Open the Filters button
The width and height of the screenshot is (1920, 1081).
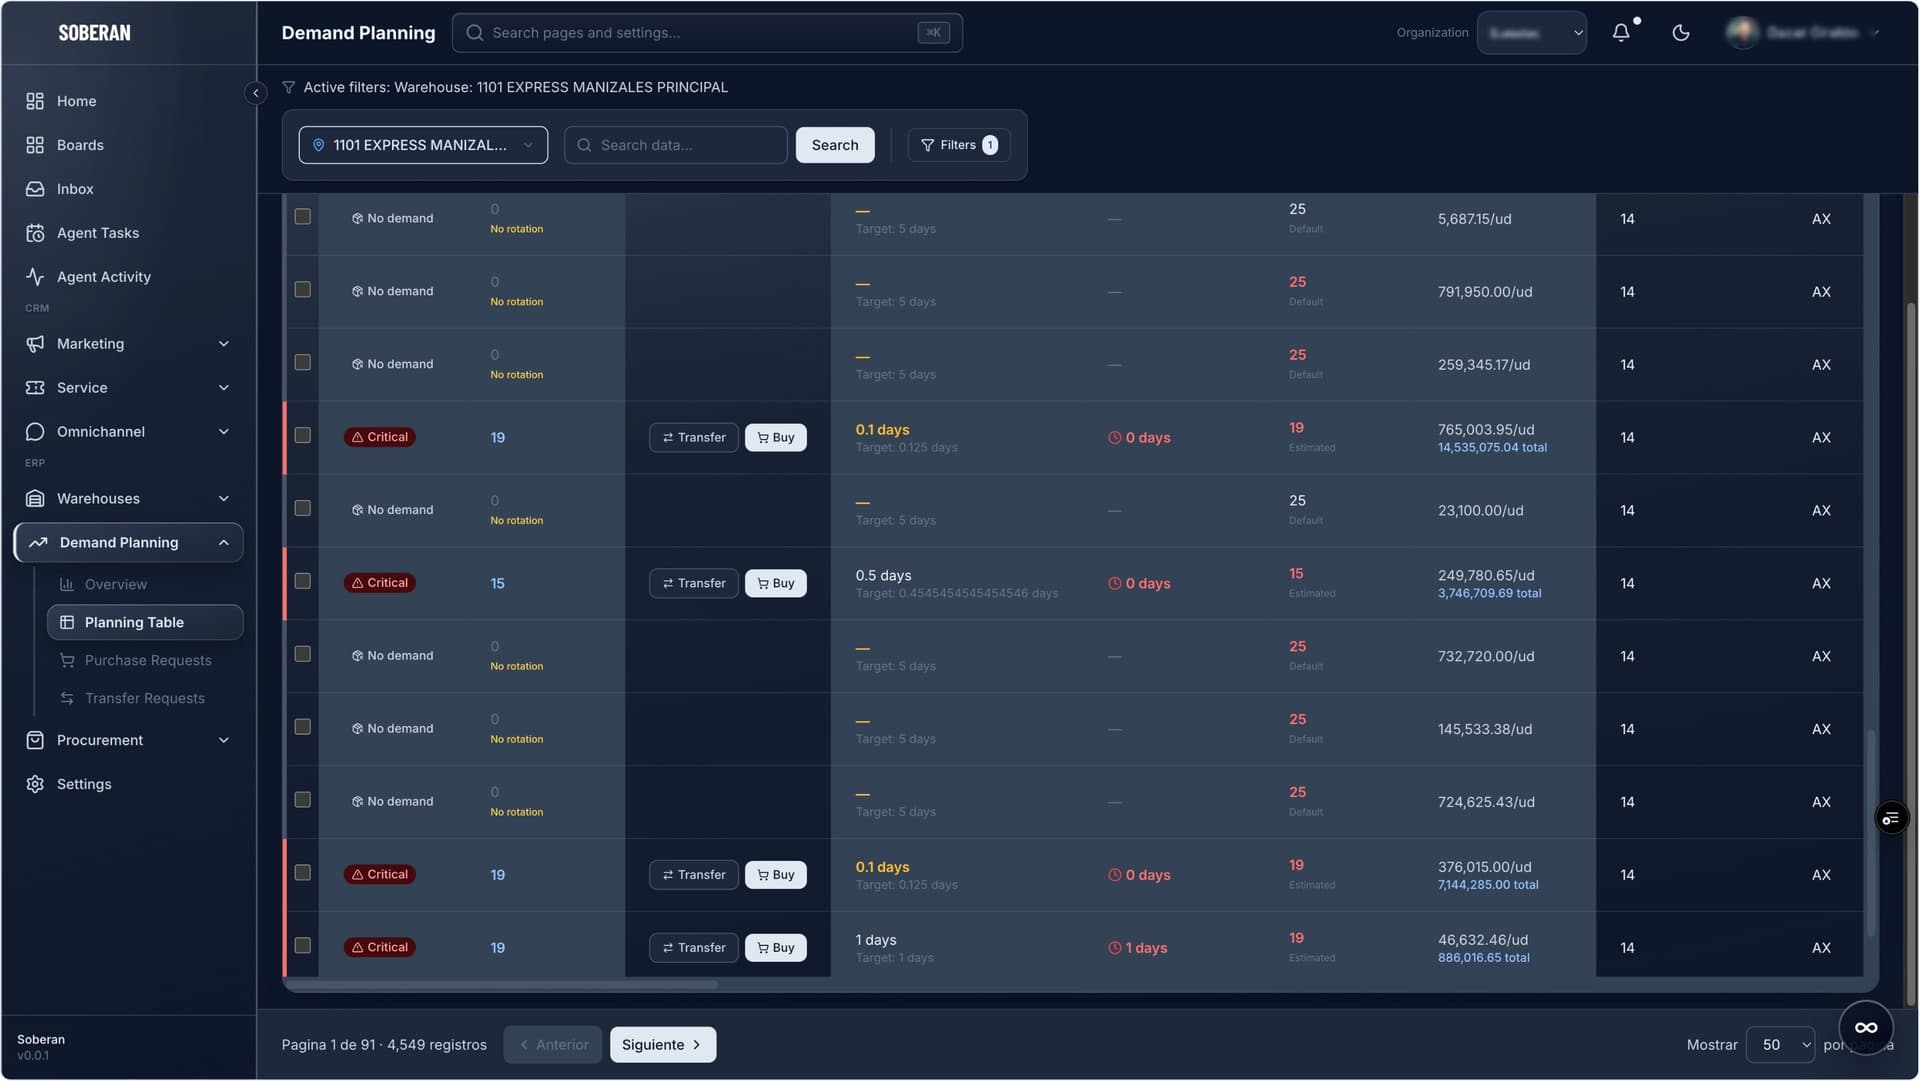(959, 146)
